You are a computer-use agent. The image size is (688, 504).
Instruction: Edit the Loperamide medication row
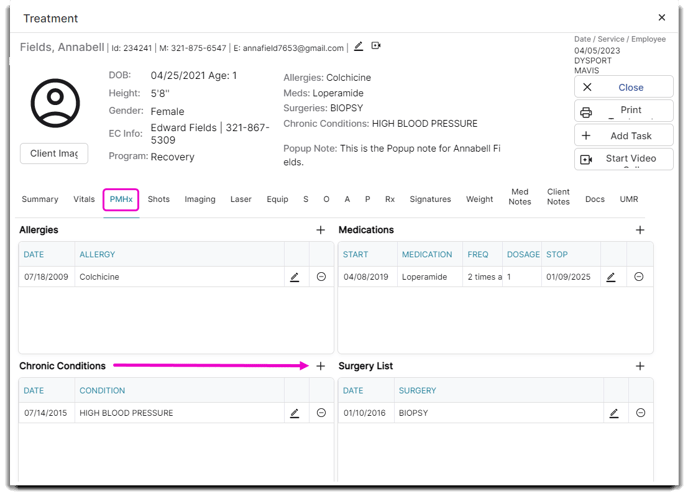tap(611, 277)
